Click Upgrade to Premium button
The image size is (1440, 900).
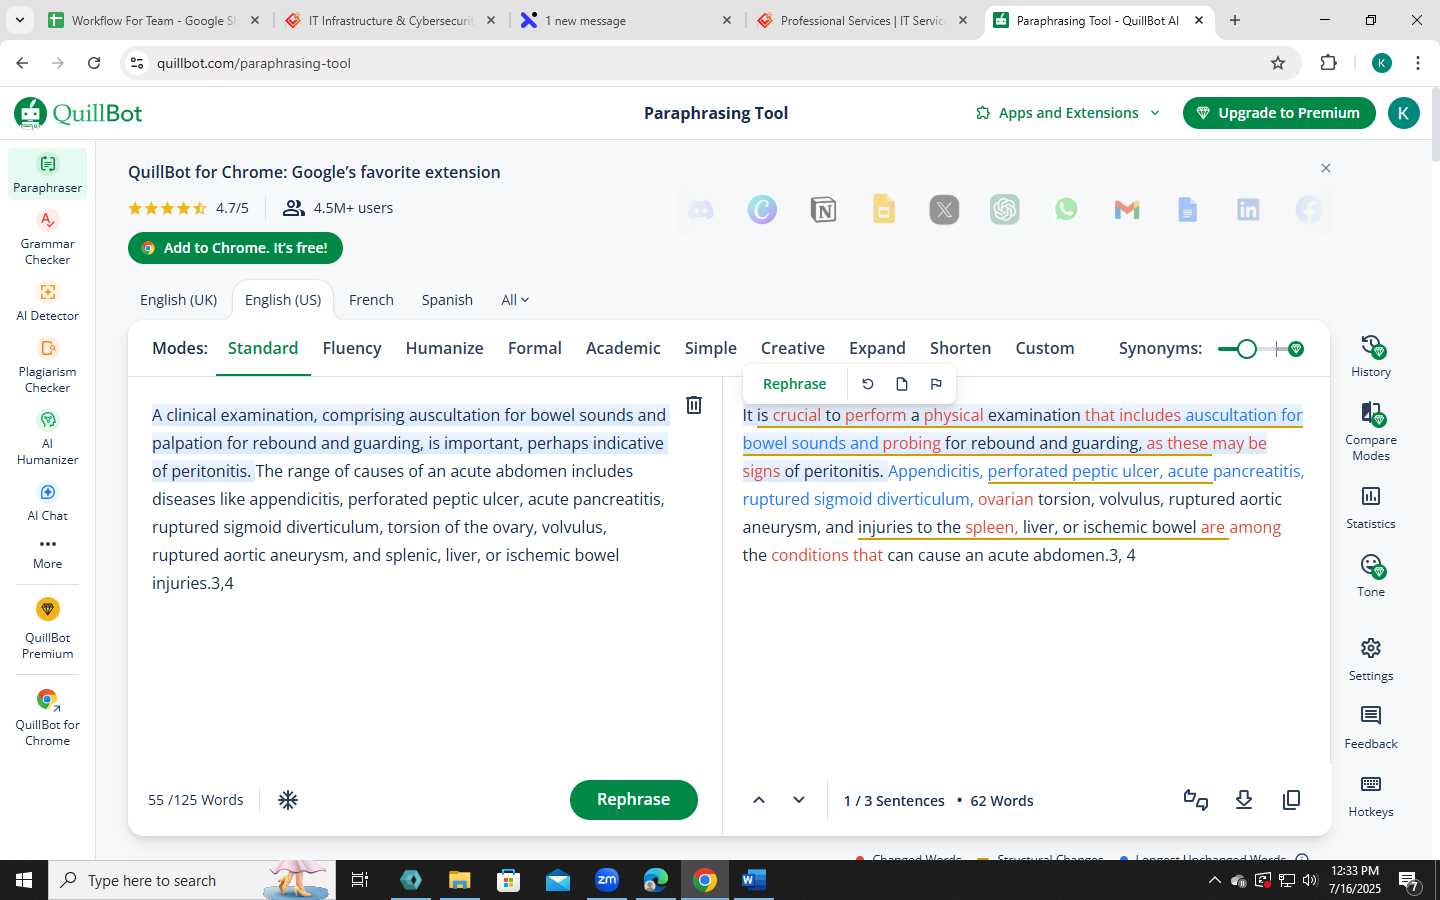point(1279,113)
